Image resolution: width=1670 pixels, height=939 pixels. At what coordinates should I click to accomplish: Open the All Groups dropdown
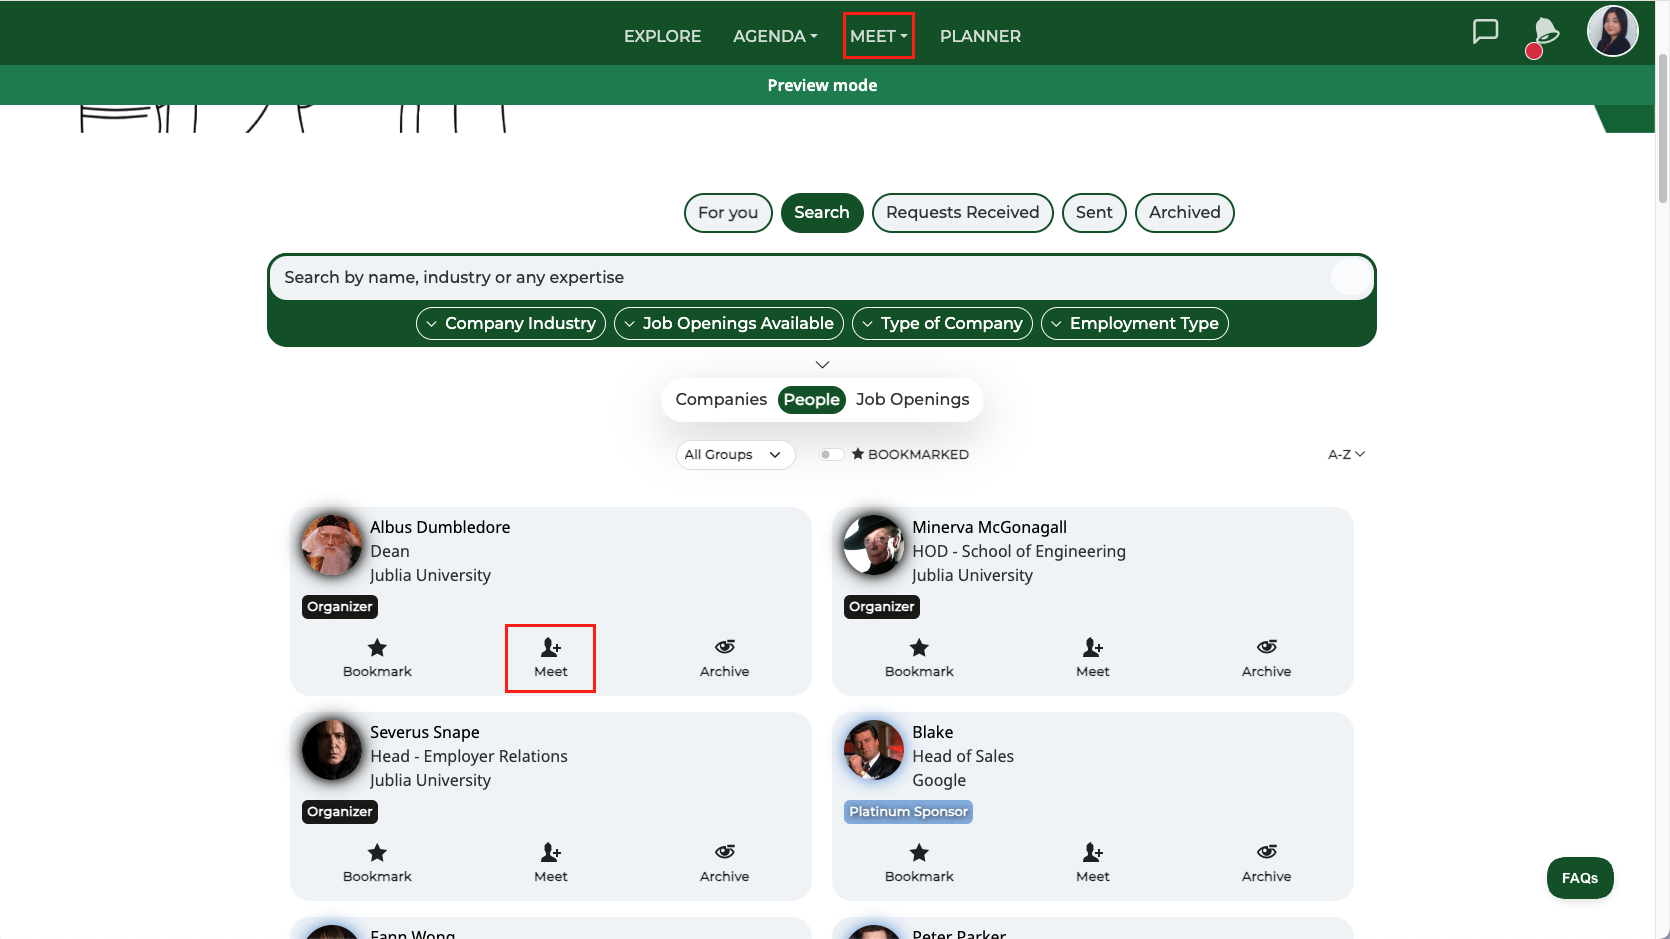pos(735,455)
